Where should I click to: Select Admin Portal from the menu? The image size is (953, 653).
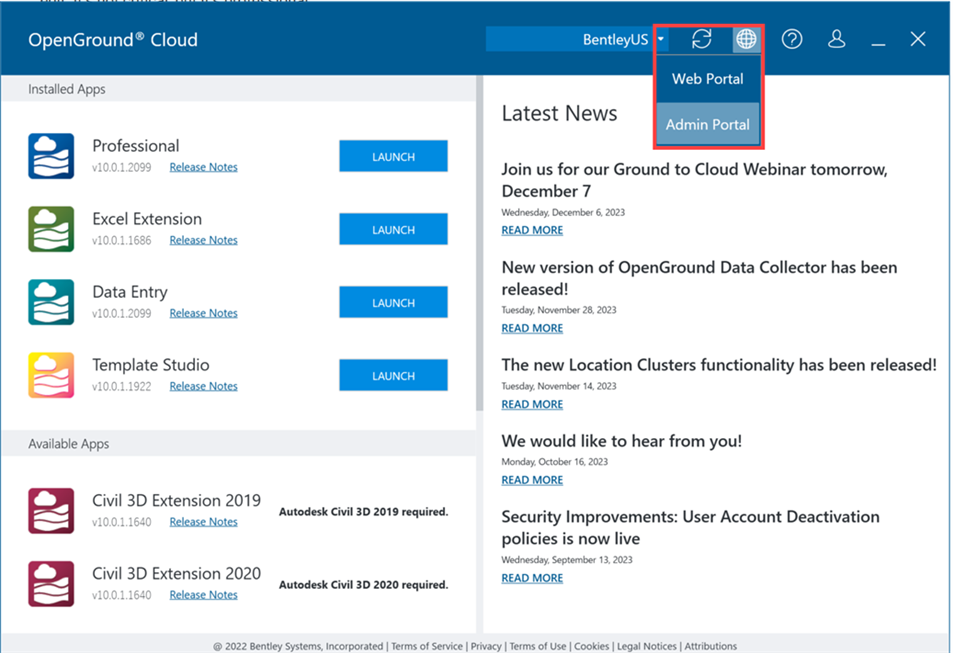707,124
